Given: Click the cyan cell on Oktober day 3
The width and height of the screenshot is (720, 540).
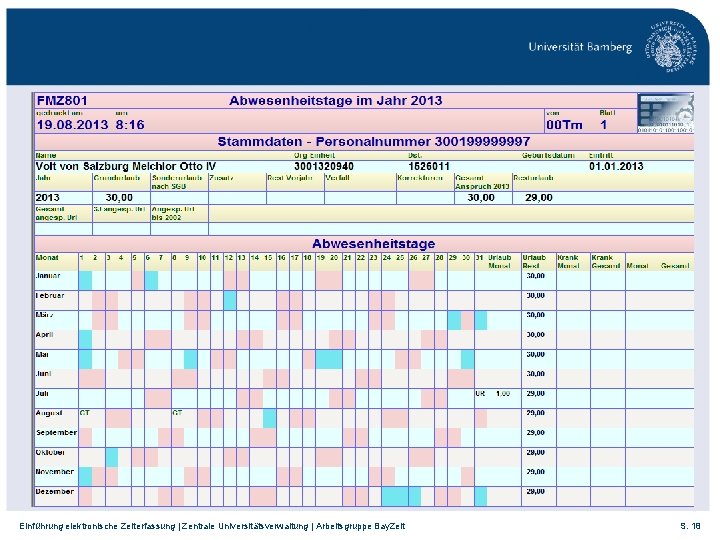Looking at the screenshot, I should pos(112,457).
